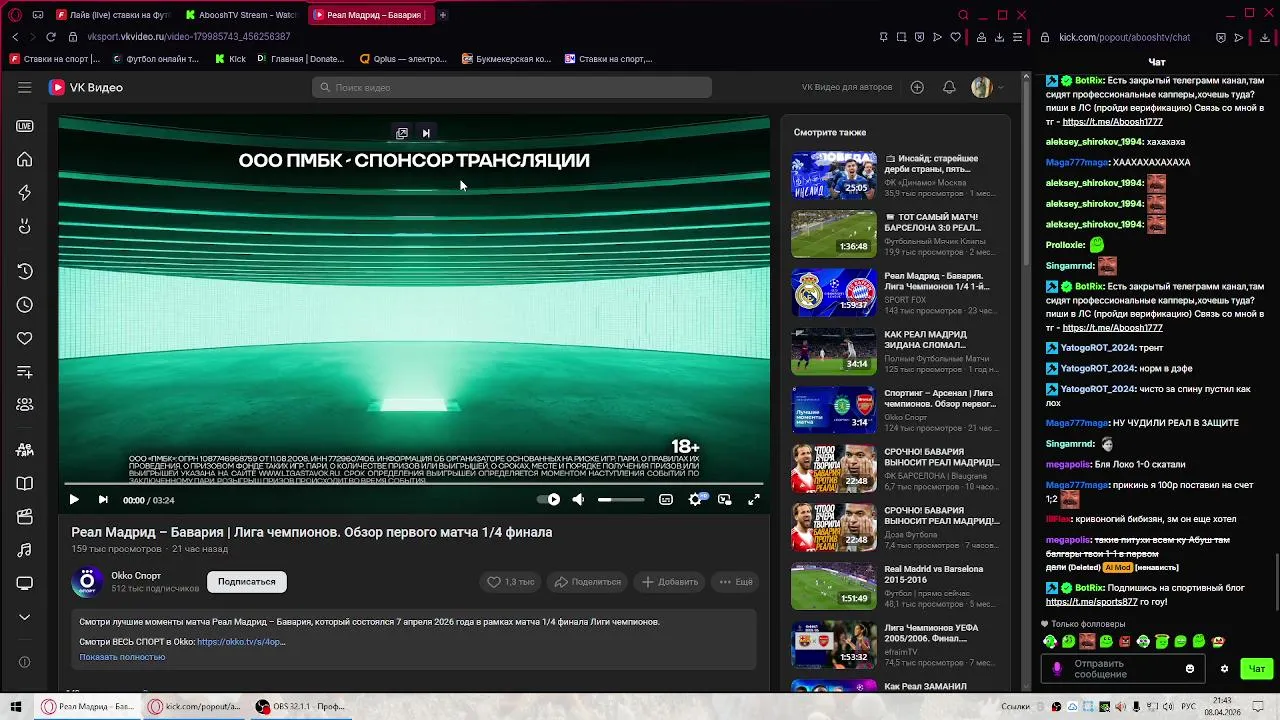Open Music note icon in sidebar

[x=25, y=550]
